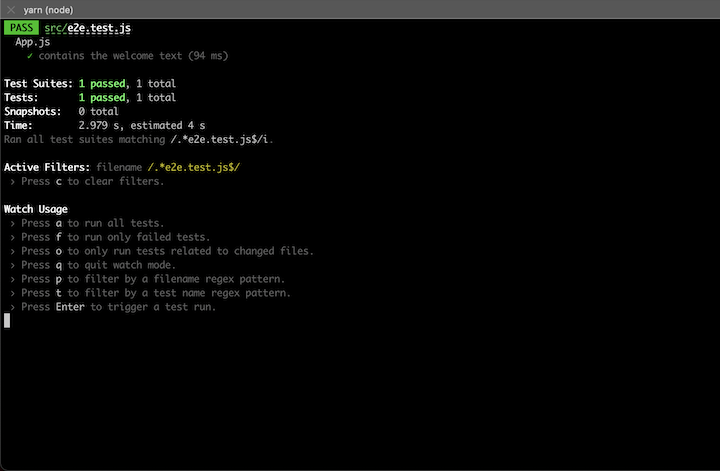Click the chevron before "run all tests"

[12, 224]
